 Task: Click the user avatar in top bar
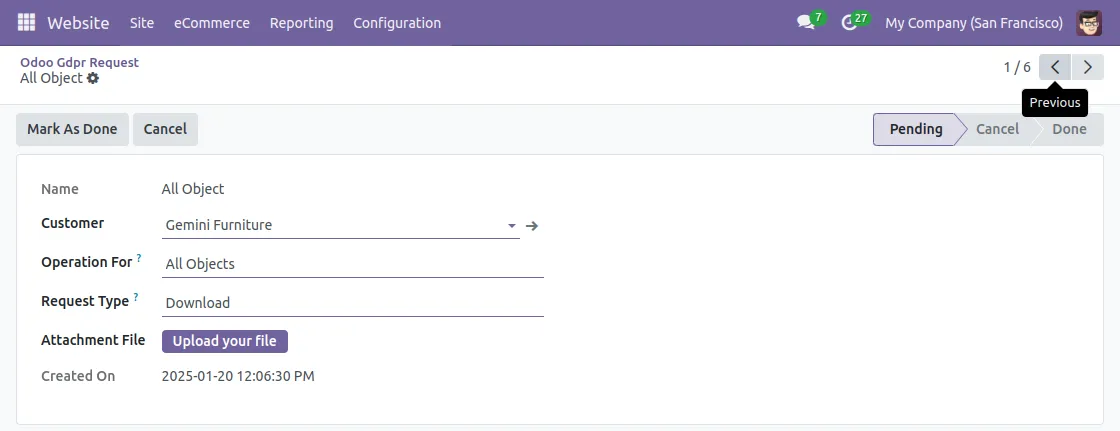point(1089,22)
